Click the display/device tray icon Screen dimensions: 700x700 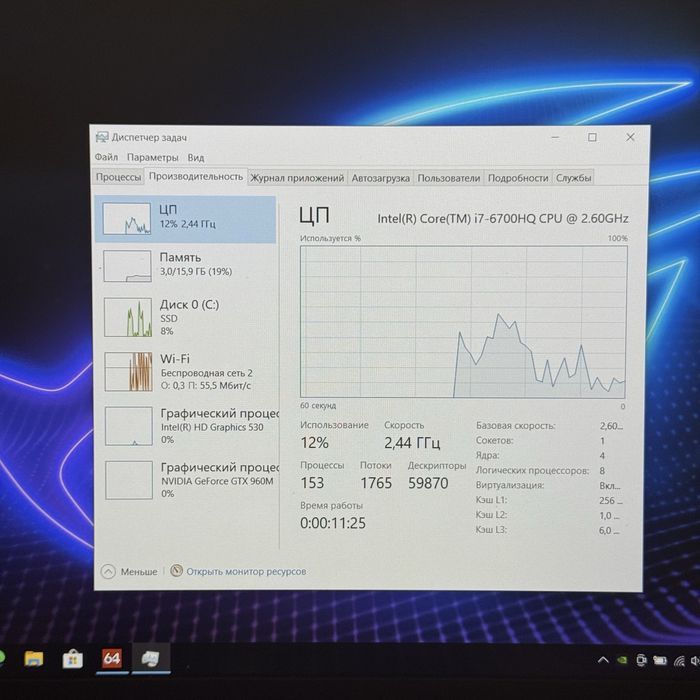641,660
